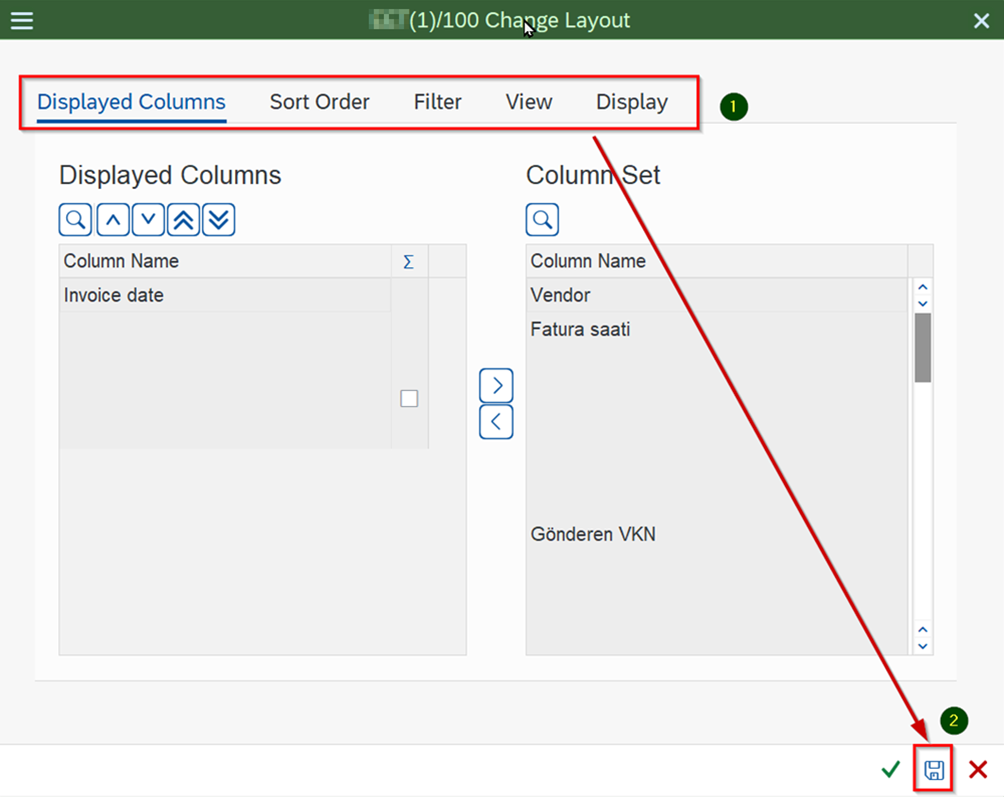Move selected column to the top

pos(183,219)
